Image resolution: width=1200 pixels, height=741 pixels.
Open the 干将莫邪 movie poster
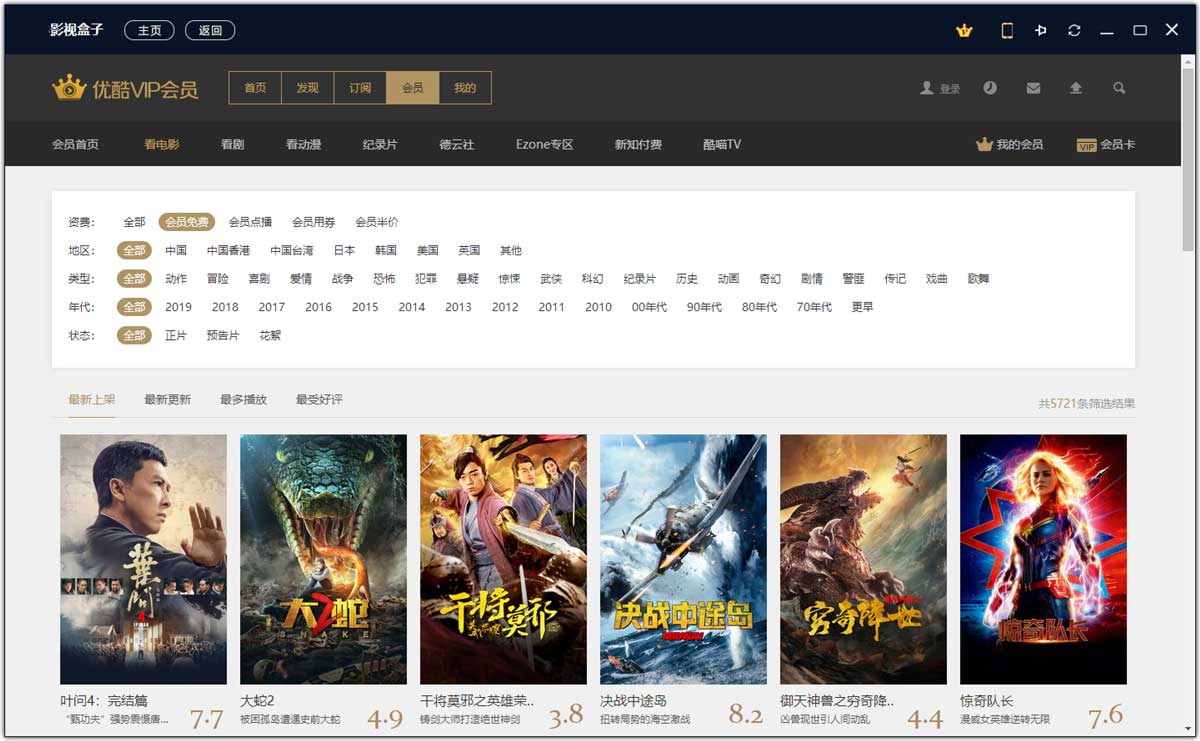503,559
